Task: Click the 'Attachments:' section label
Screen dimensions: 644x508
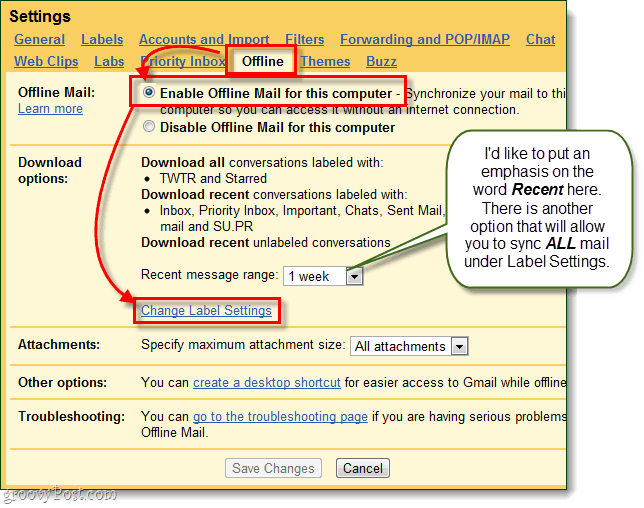Action: pyautogui.click(x=59, y=344)
